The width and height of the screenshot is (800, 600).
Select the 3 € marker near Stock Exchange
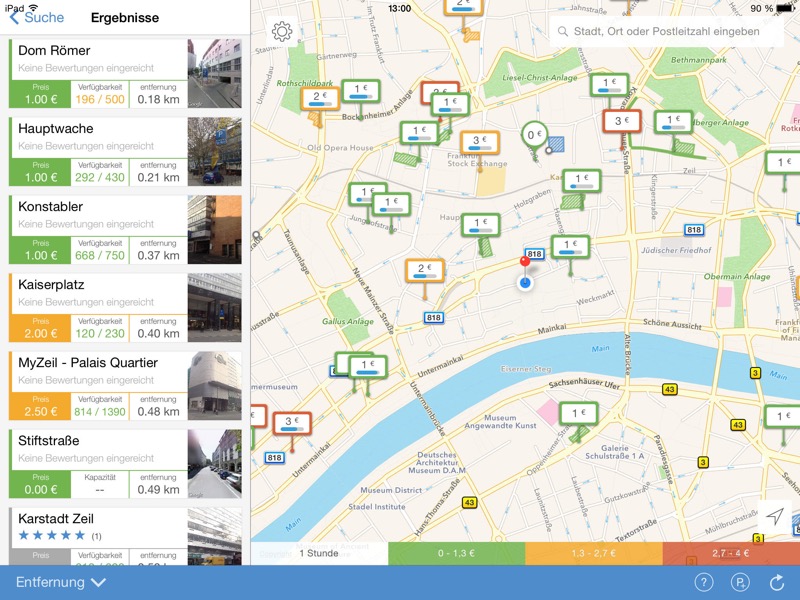click(x=480, y=142)
